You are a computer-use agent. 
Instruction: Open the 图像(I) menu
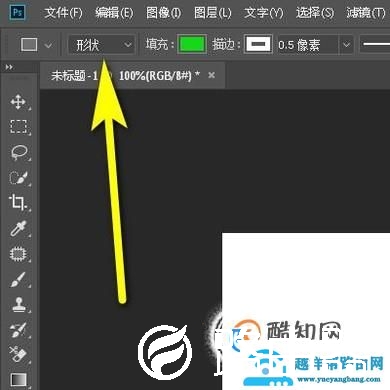coord(163,13)
